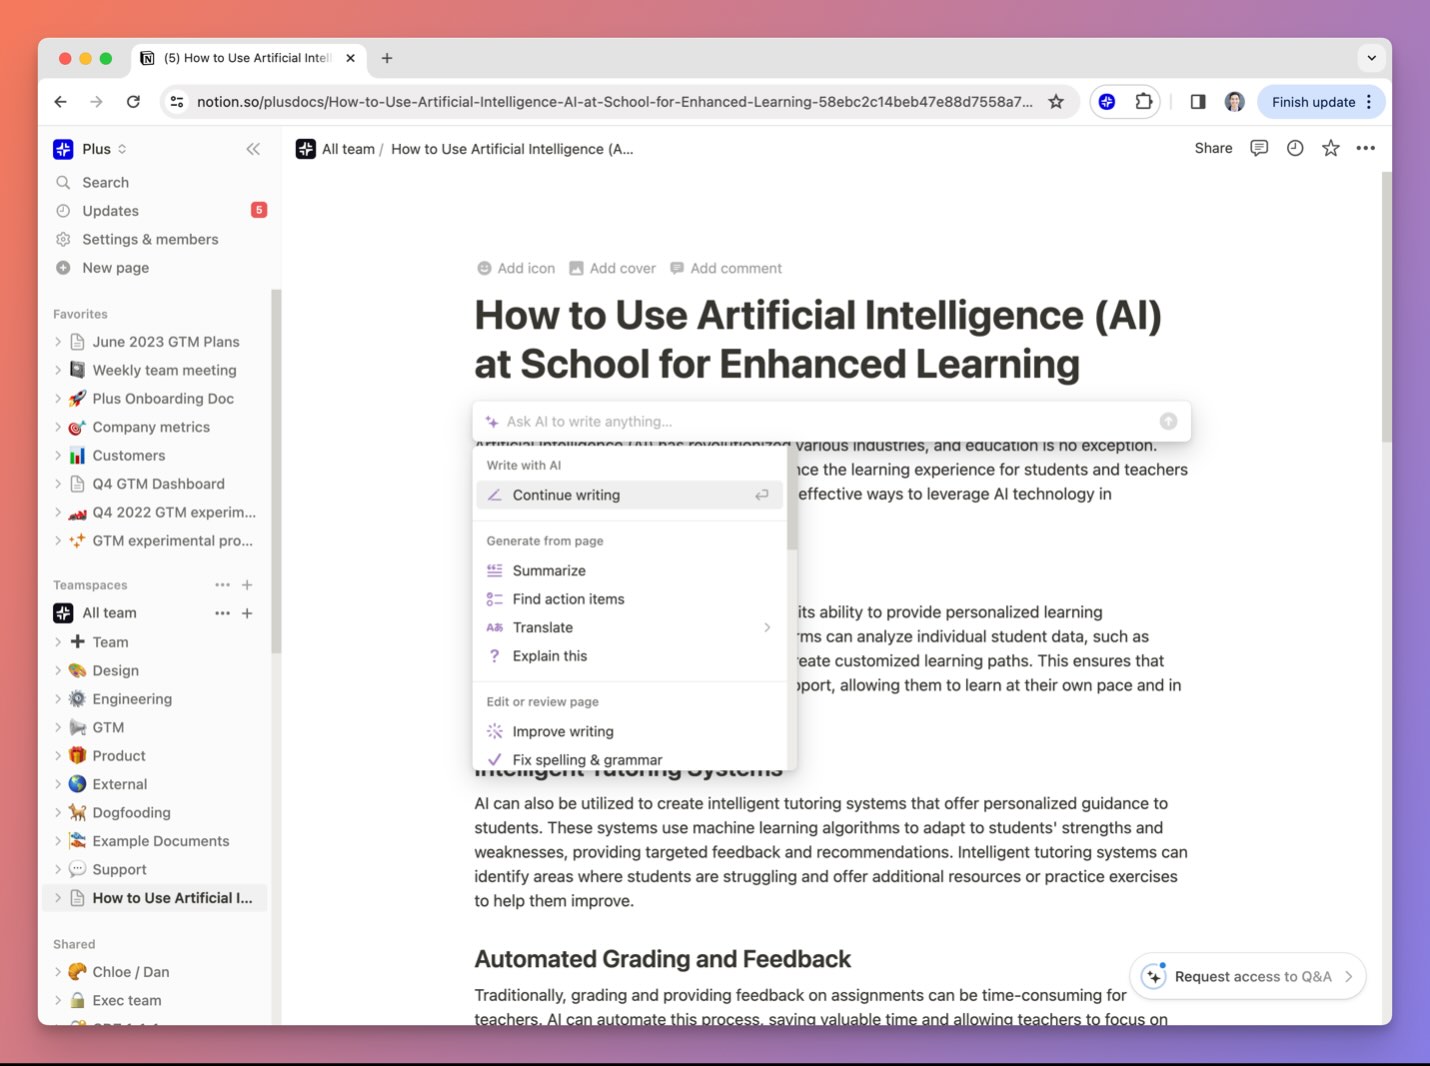Screen dimensions: 1430x1066
Task: Click the browser address bar URL
Action: pos(614,101)
